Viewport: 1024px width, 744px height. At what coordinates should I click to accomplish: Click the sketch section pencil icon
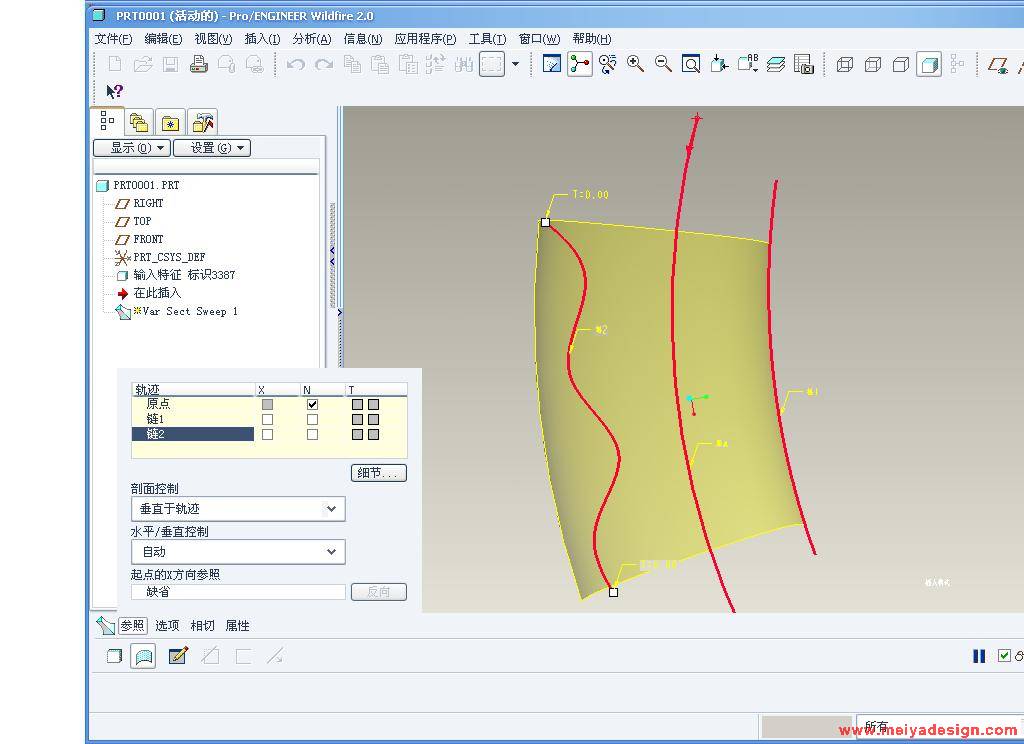pos(178,656)
